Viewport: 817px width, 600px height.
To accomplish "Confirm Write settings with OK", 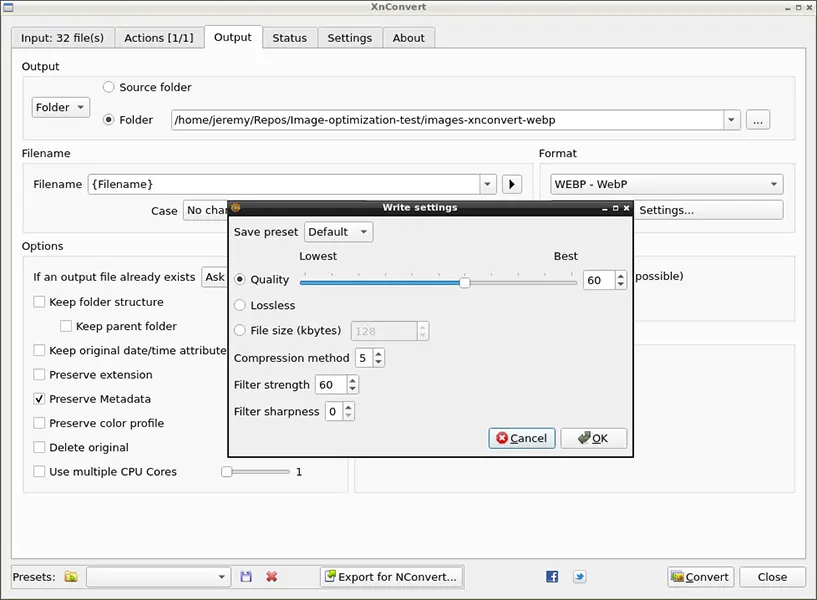I will click(x=593, y=438).
